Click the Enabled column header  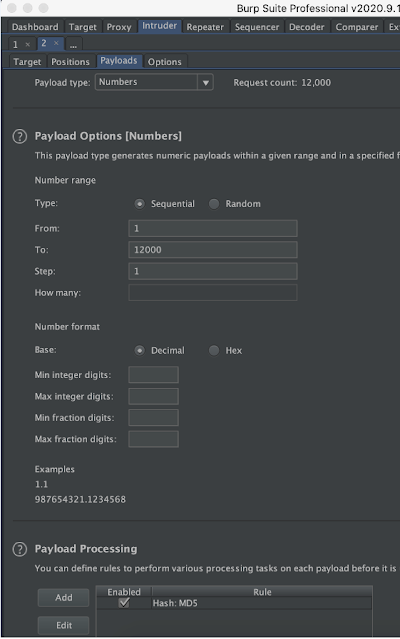click(124, 592)
